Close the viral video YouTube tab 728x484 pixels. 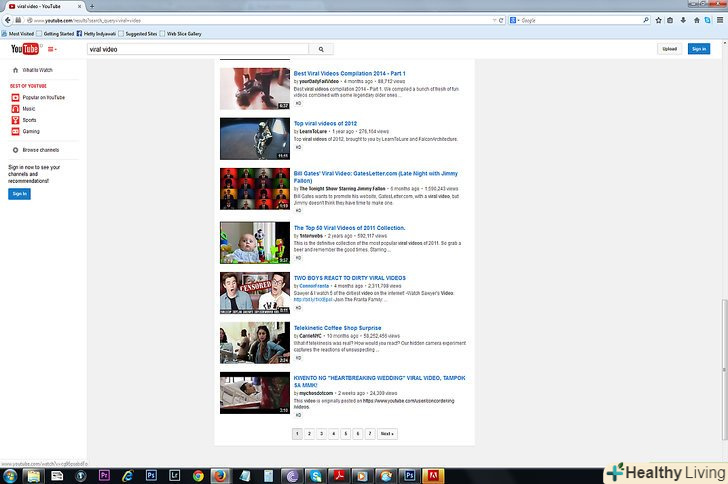(79, 7)
